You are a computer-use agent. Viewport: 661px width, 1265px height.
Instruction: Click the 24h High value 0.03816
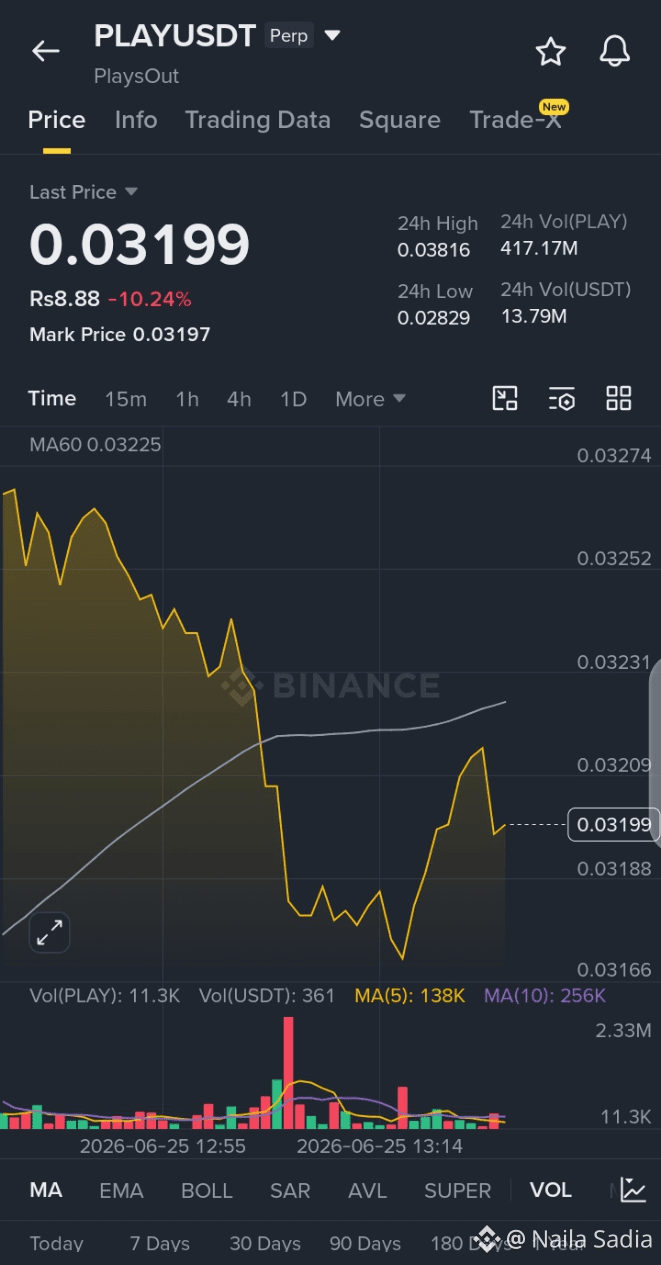434,250
